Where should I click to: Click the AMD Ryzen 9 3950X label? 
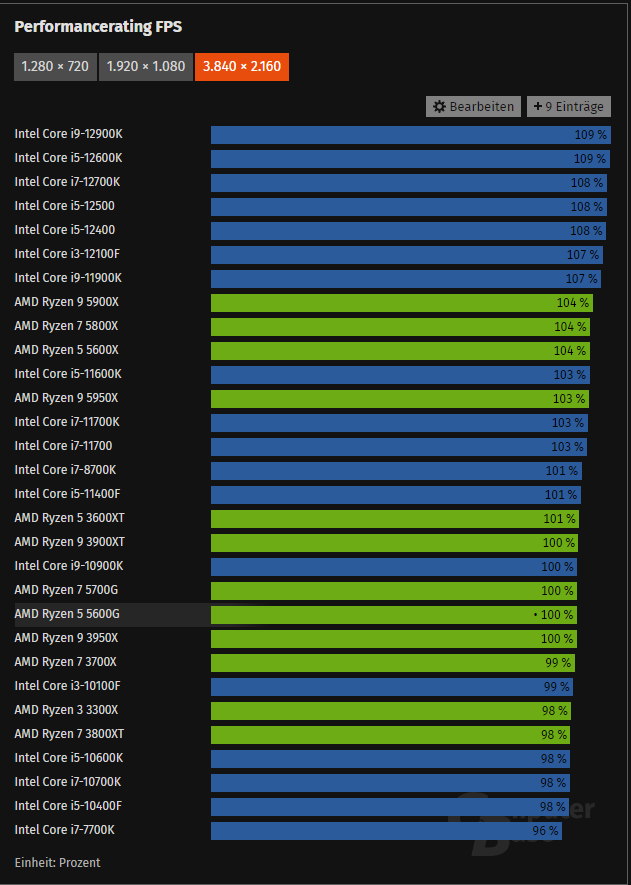(x=66, y=638)
